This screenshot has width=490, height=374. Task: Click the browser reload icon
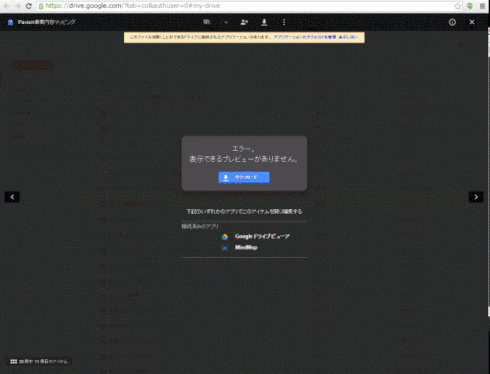pyautogui.click(x=29, y=6)
